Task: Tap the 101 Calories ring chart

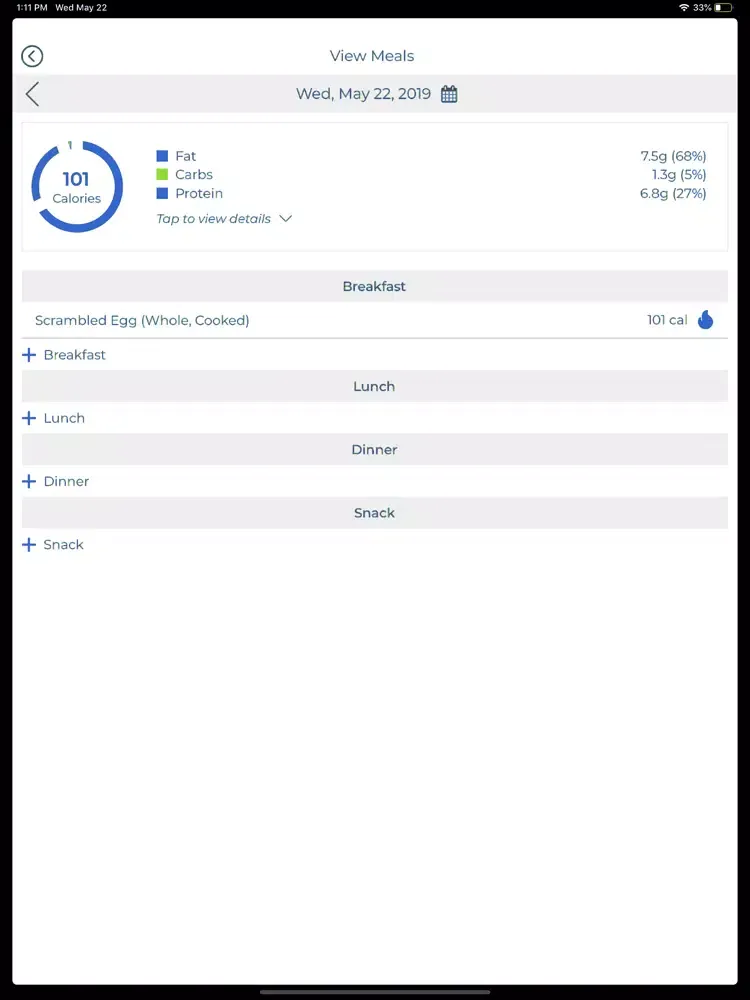Action: 77,187
